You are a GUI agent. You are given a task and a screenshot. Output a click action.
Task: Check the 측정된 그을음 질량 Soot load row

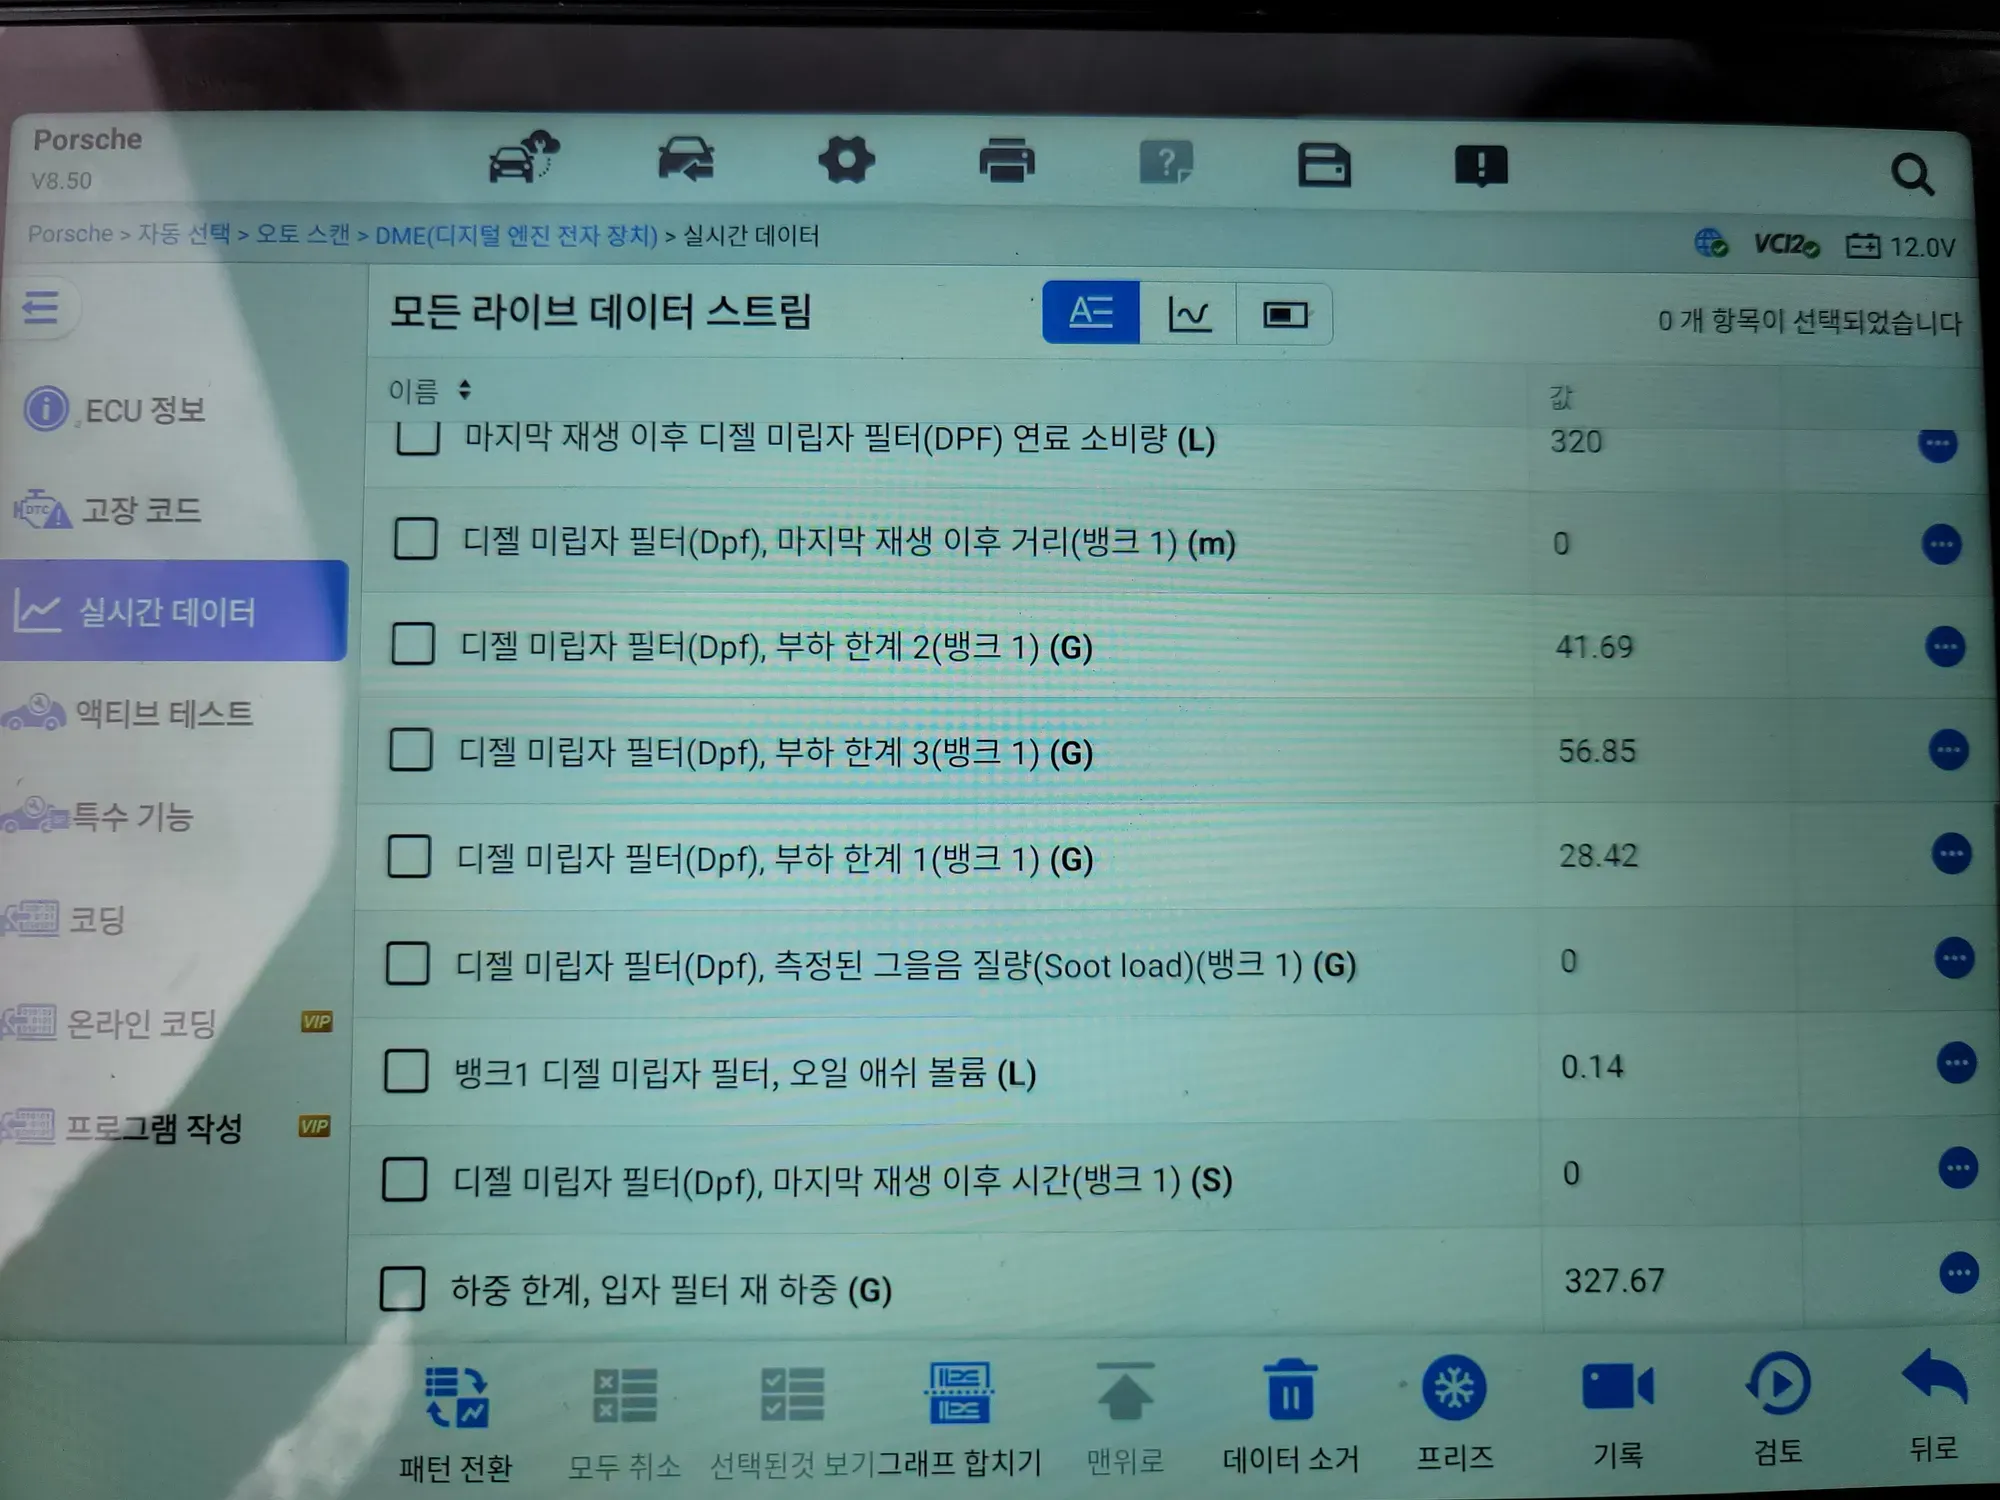click(407, 964)
